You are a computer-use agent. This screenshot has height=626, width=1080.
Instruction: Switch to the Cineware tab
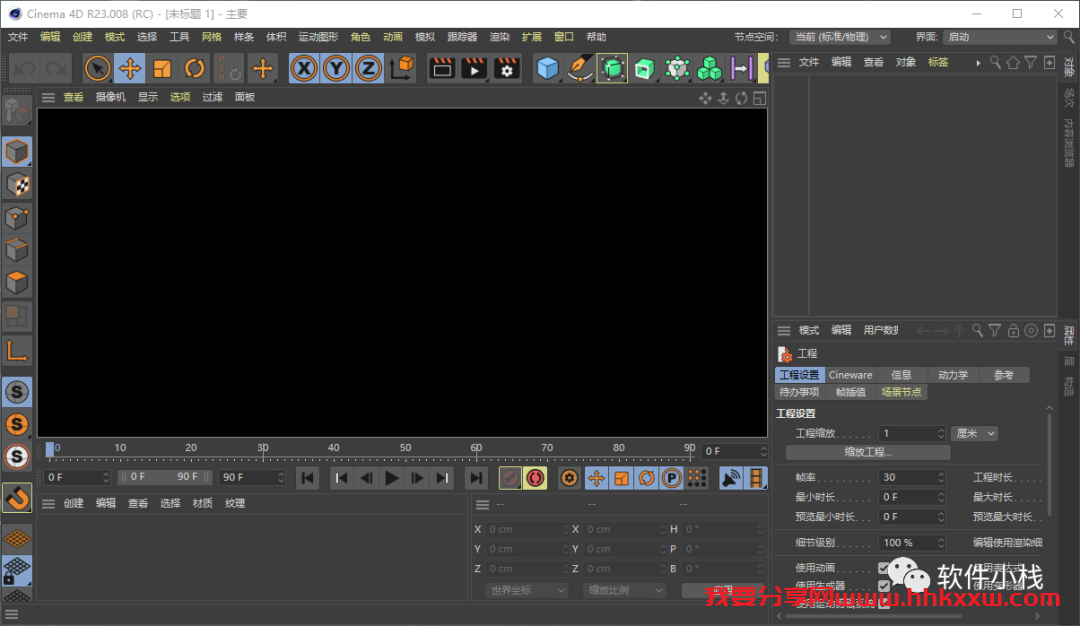pos(850,375)
